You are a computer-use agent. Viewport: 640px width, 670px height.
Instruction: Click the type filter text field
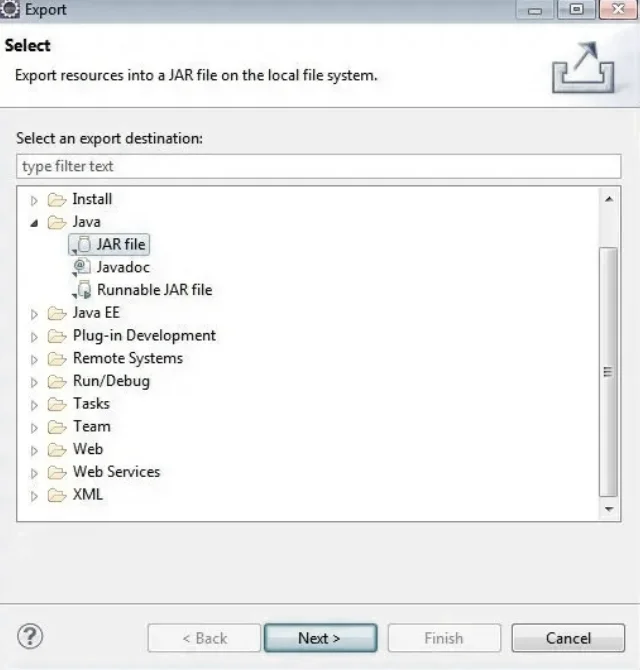point(318,166)
